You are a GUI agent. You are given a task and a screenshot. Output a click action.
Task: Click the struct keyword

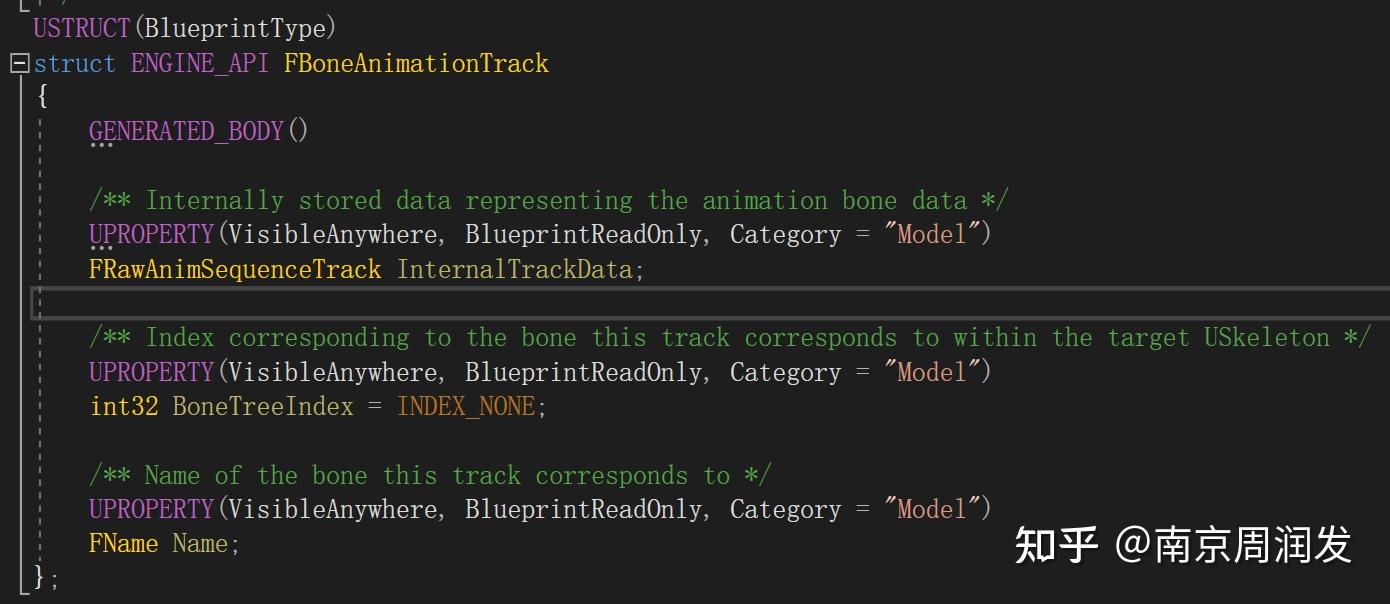75,64
